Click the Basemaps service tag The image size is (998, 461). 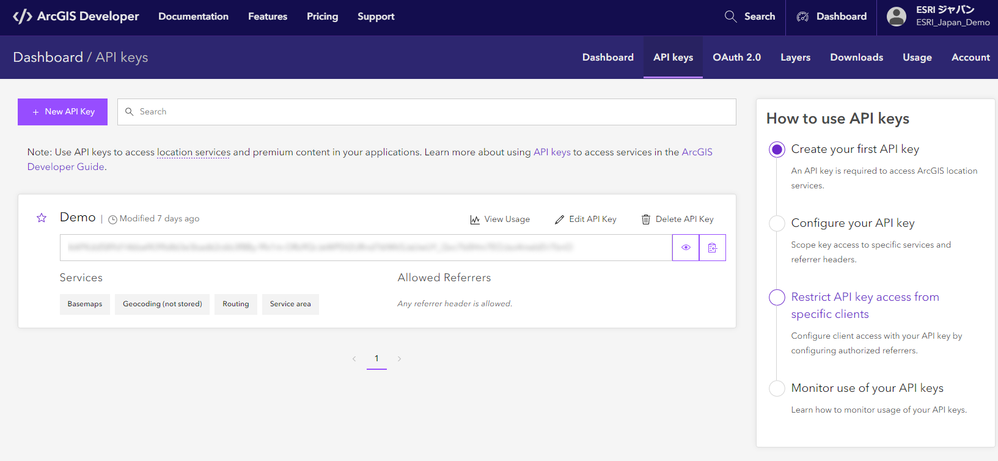85,304
